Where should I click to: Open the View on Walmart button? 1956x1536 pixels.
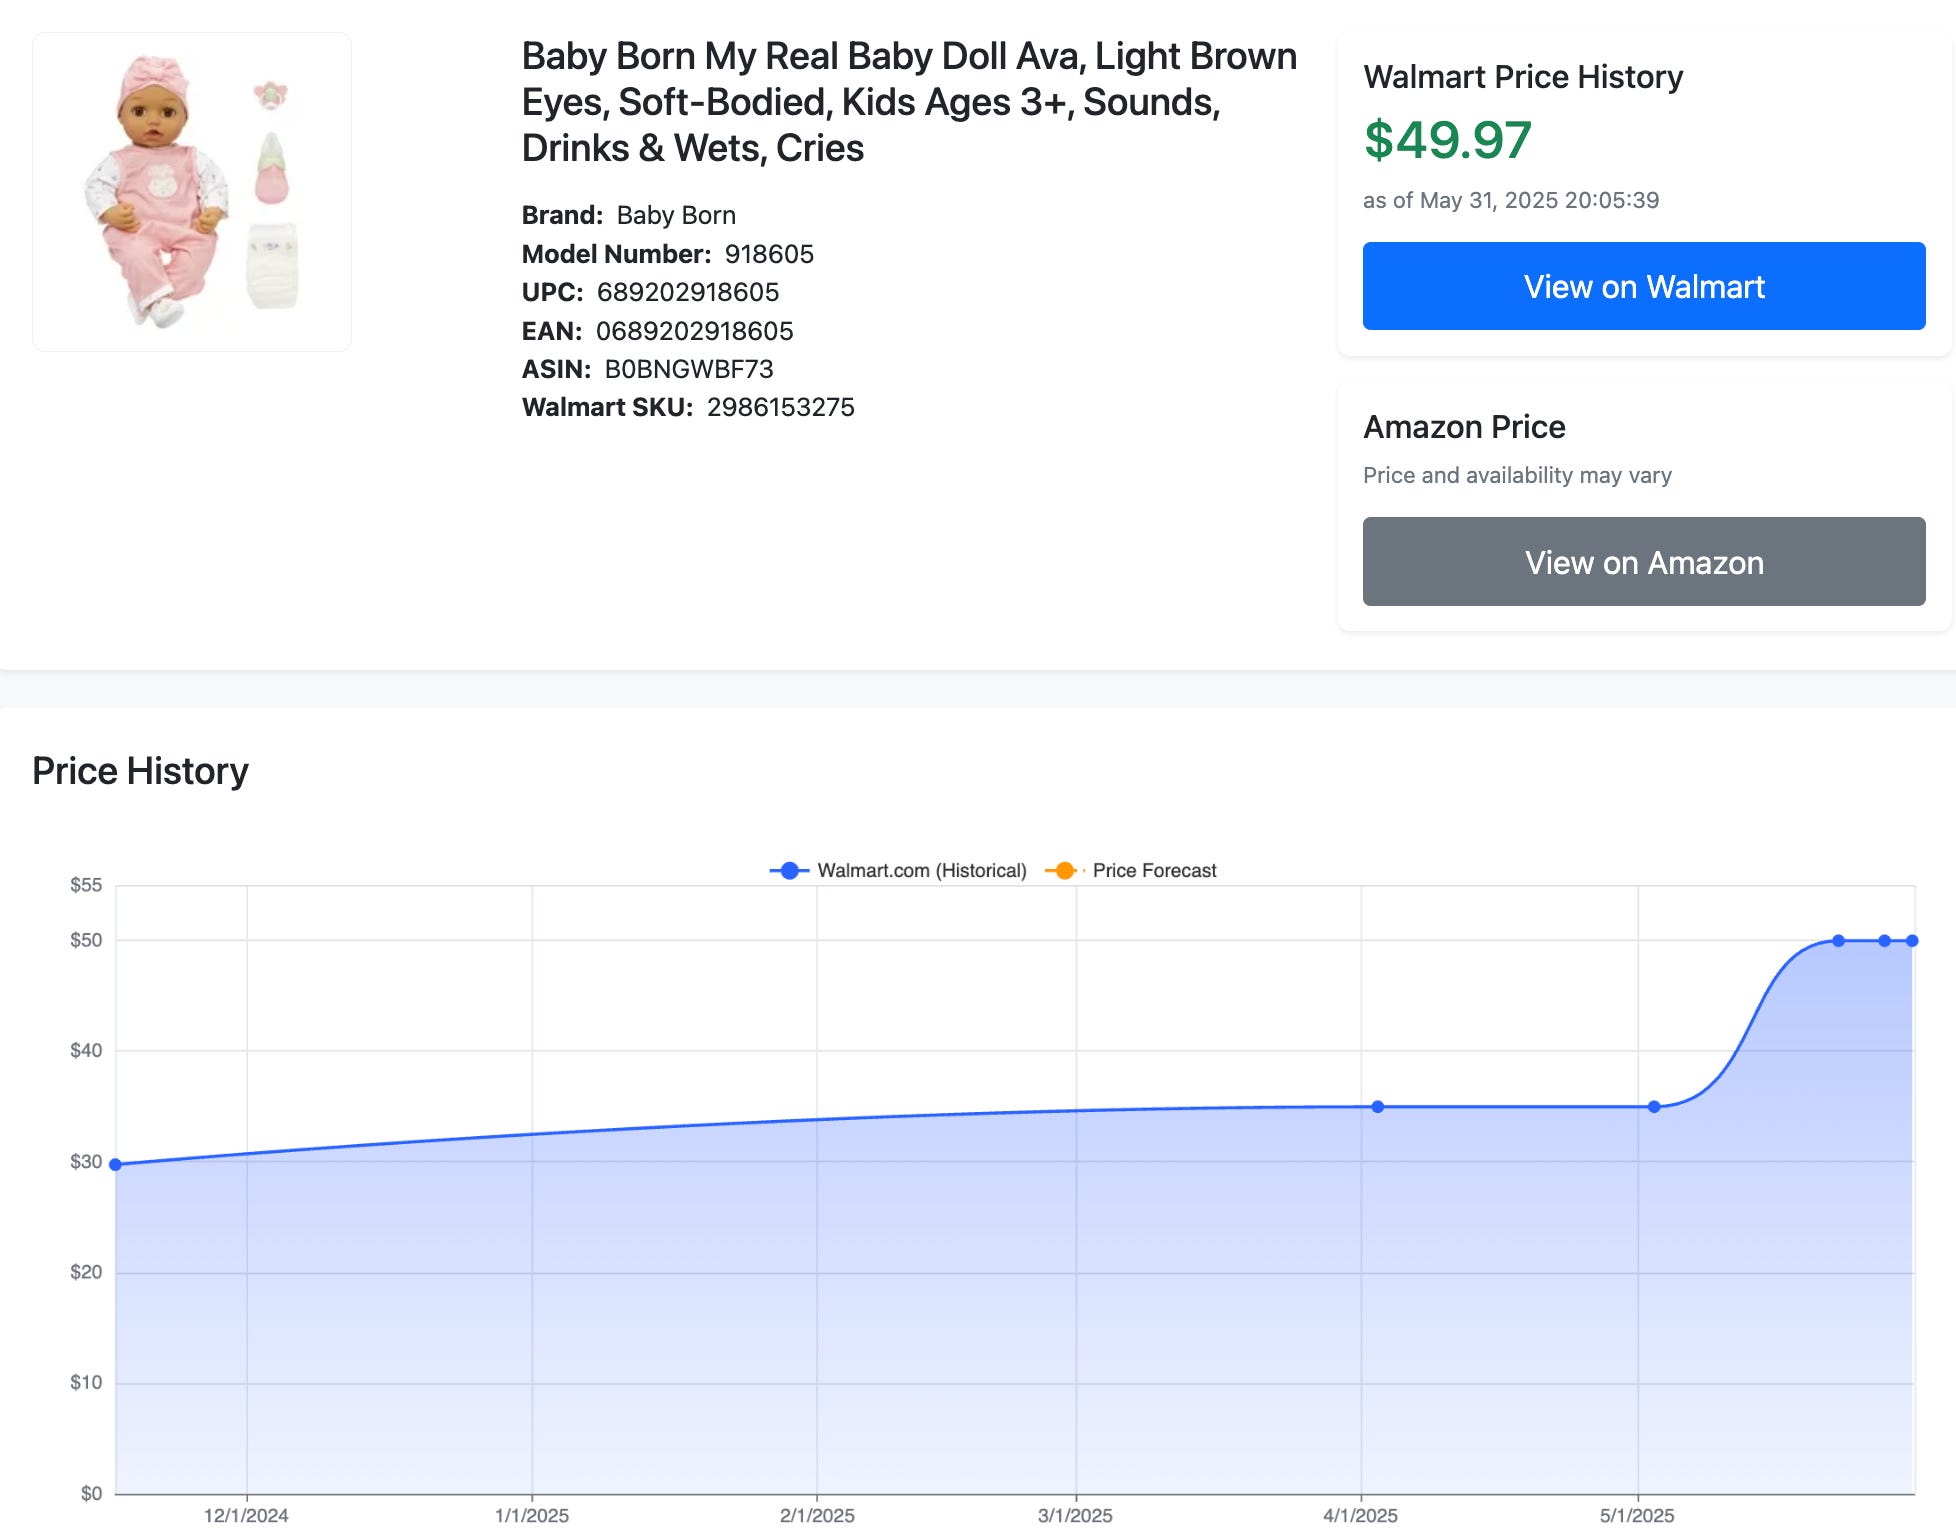pos(1644,286)
